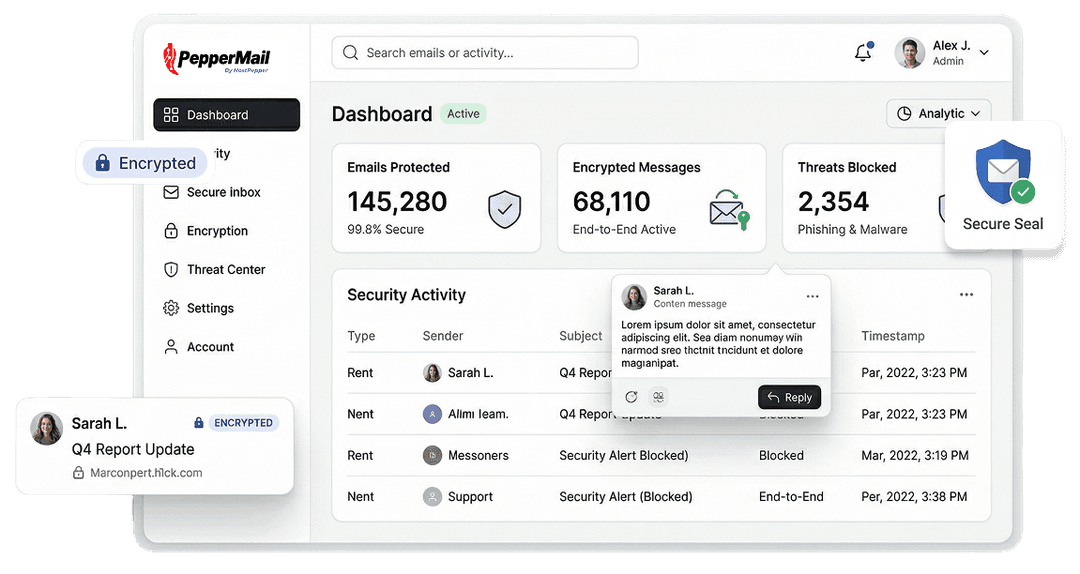Toggle the Encrypted lock pill
1080x574 pixels.
tap(144, 163)
